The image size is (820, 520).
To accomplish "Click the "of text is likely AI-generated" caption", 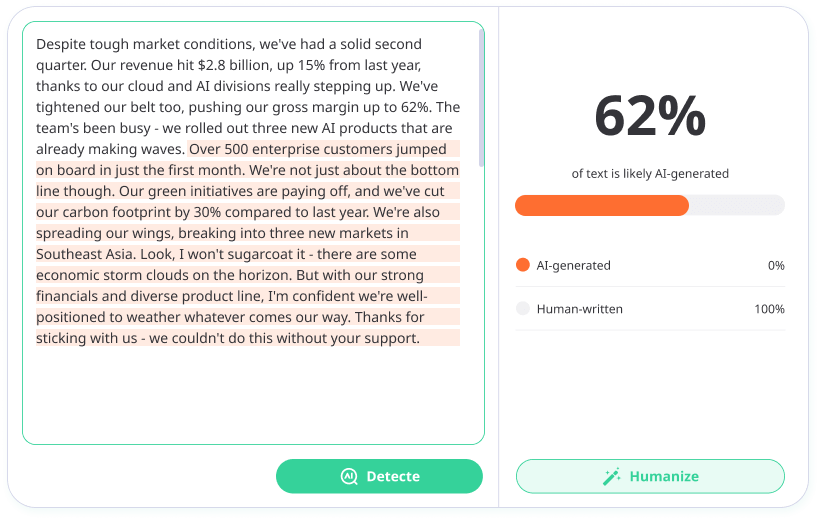I will 650,174.
